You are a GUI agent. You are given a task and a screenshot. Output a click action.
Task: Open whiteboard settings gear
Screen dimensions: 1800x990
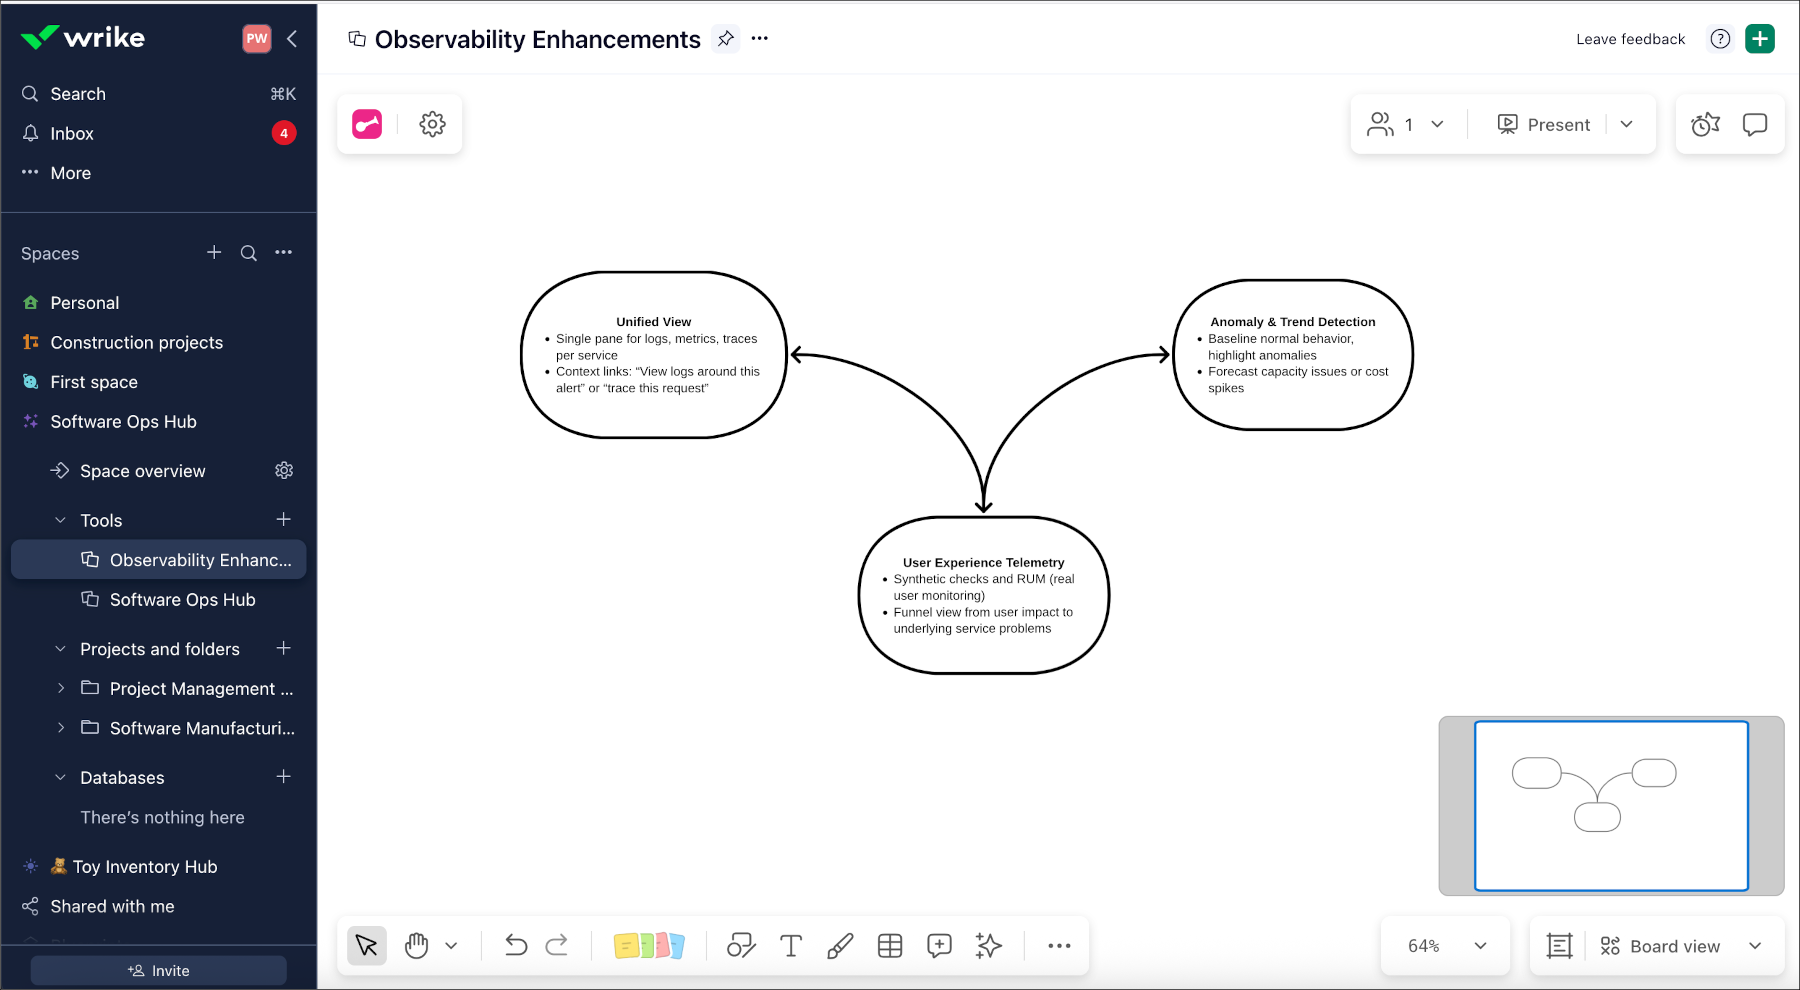[x=432, y=124]
